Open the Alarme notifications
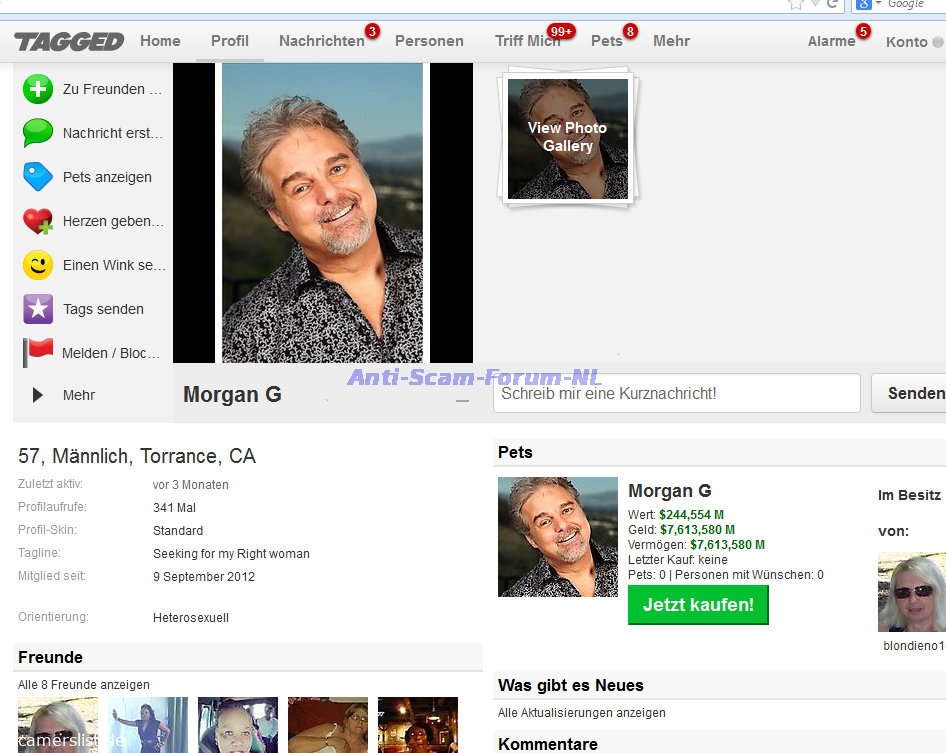The image size is (946, 753). pos(831,41)
